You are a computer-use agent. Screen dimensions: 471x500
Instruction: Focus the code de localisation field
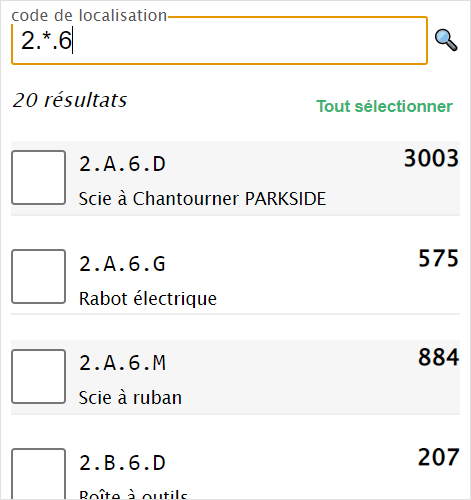coord(219,40)
